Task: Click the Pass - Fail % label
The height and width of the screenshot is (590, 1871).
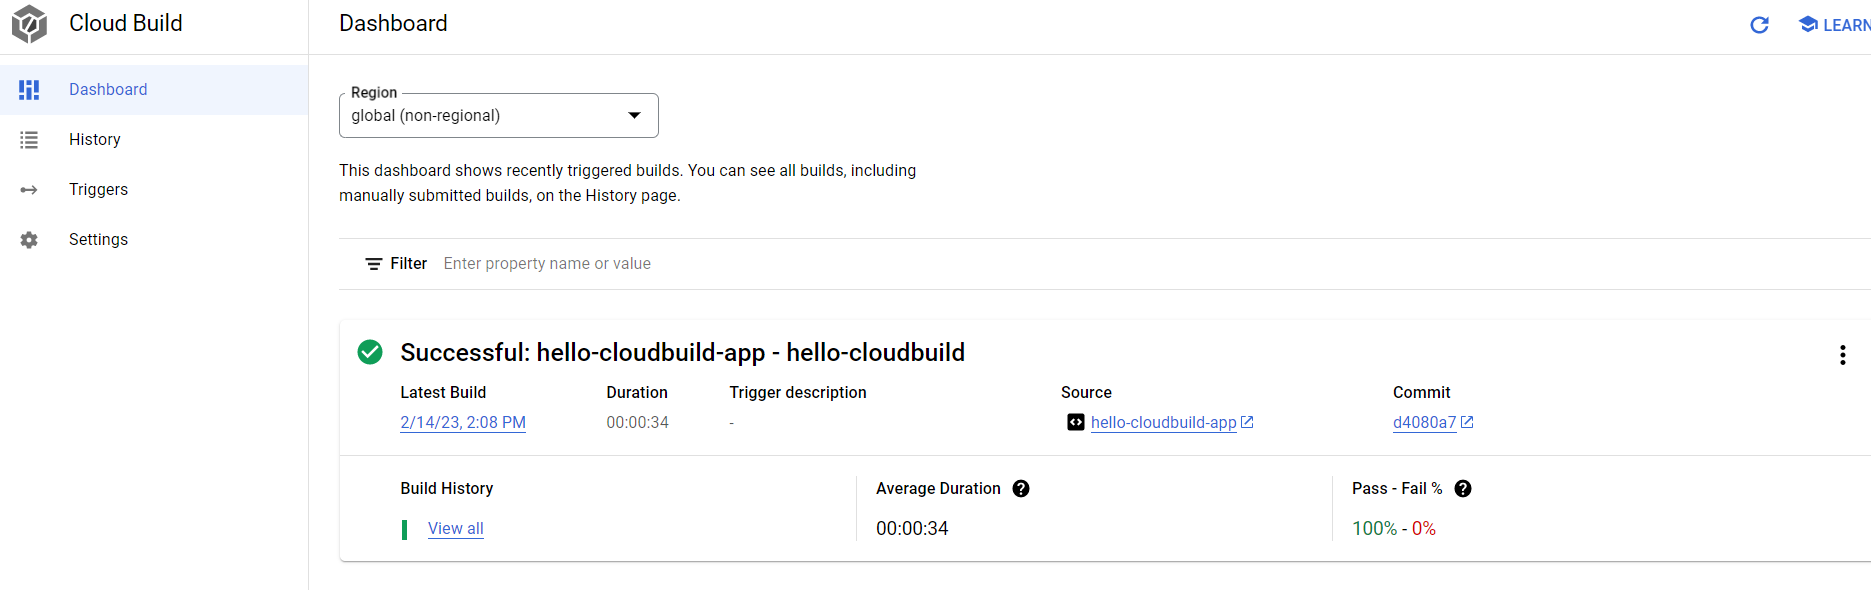Action: click(x=1397, y=488)
